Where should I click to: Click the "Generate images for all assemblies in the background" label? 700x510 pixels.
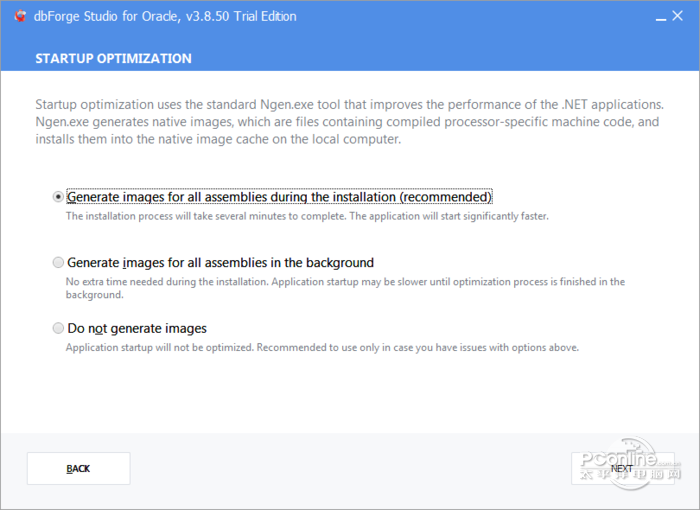(220, 263)
